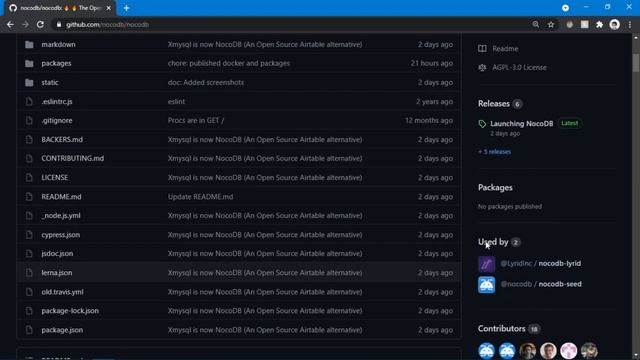Image resolution: width=640 pixels, height=360 pixels.
Task: Open package.json file
Action: [62, 330]
